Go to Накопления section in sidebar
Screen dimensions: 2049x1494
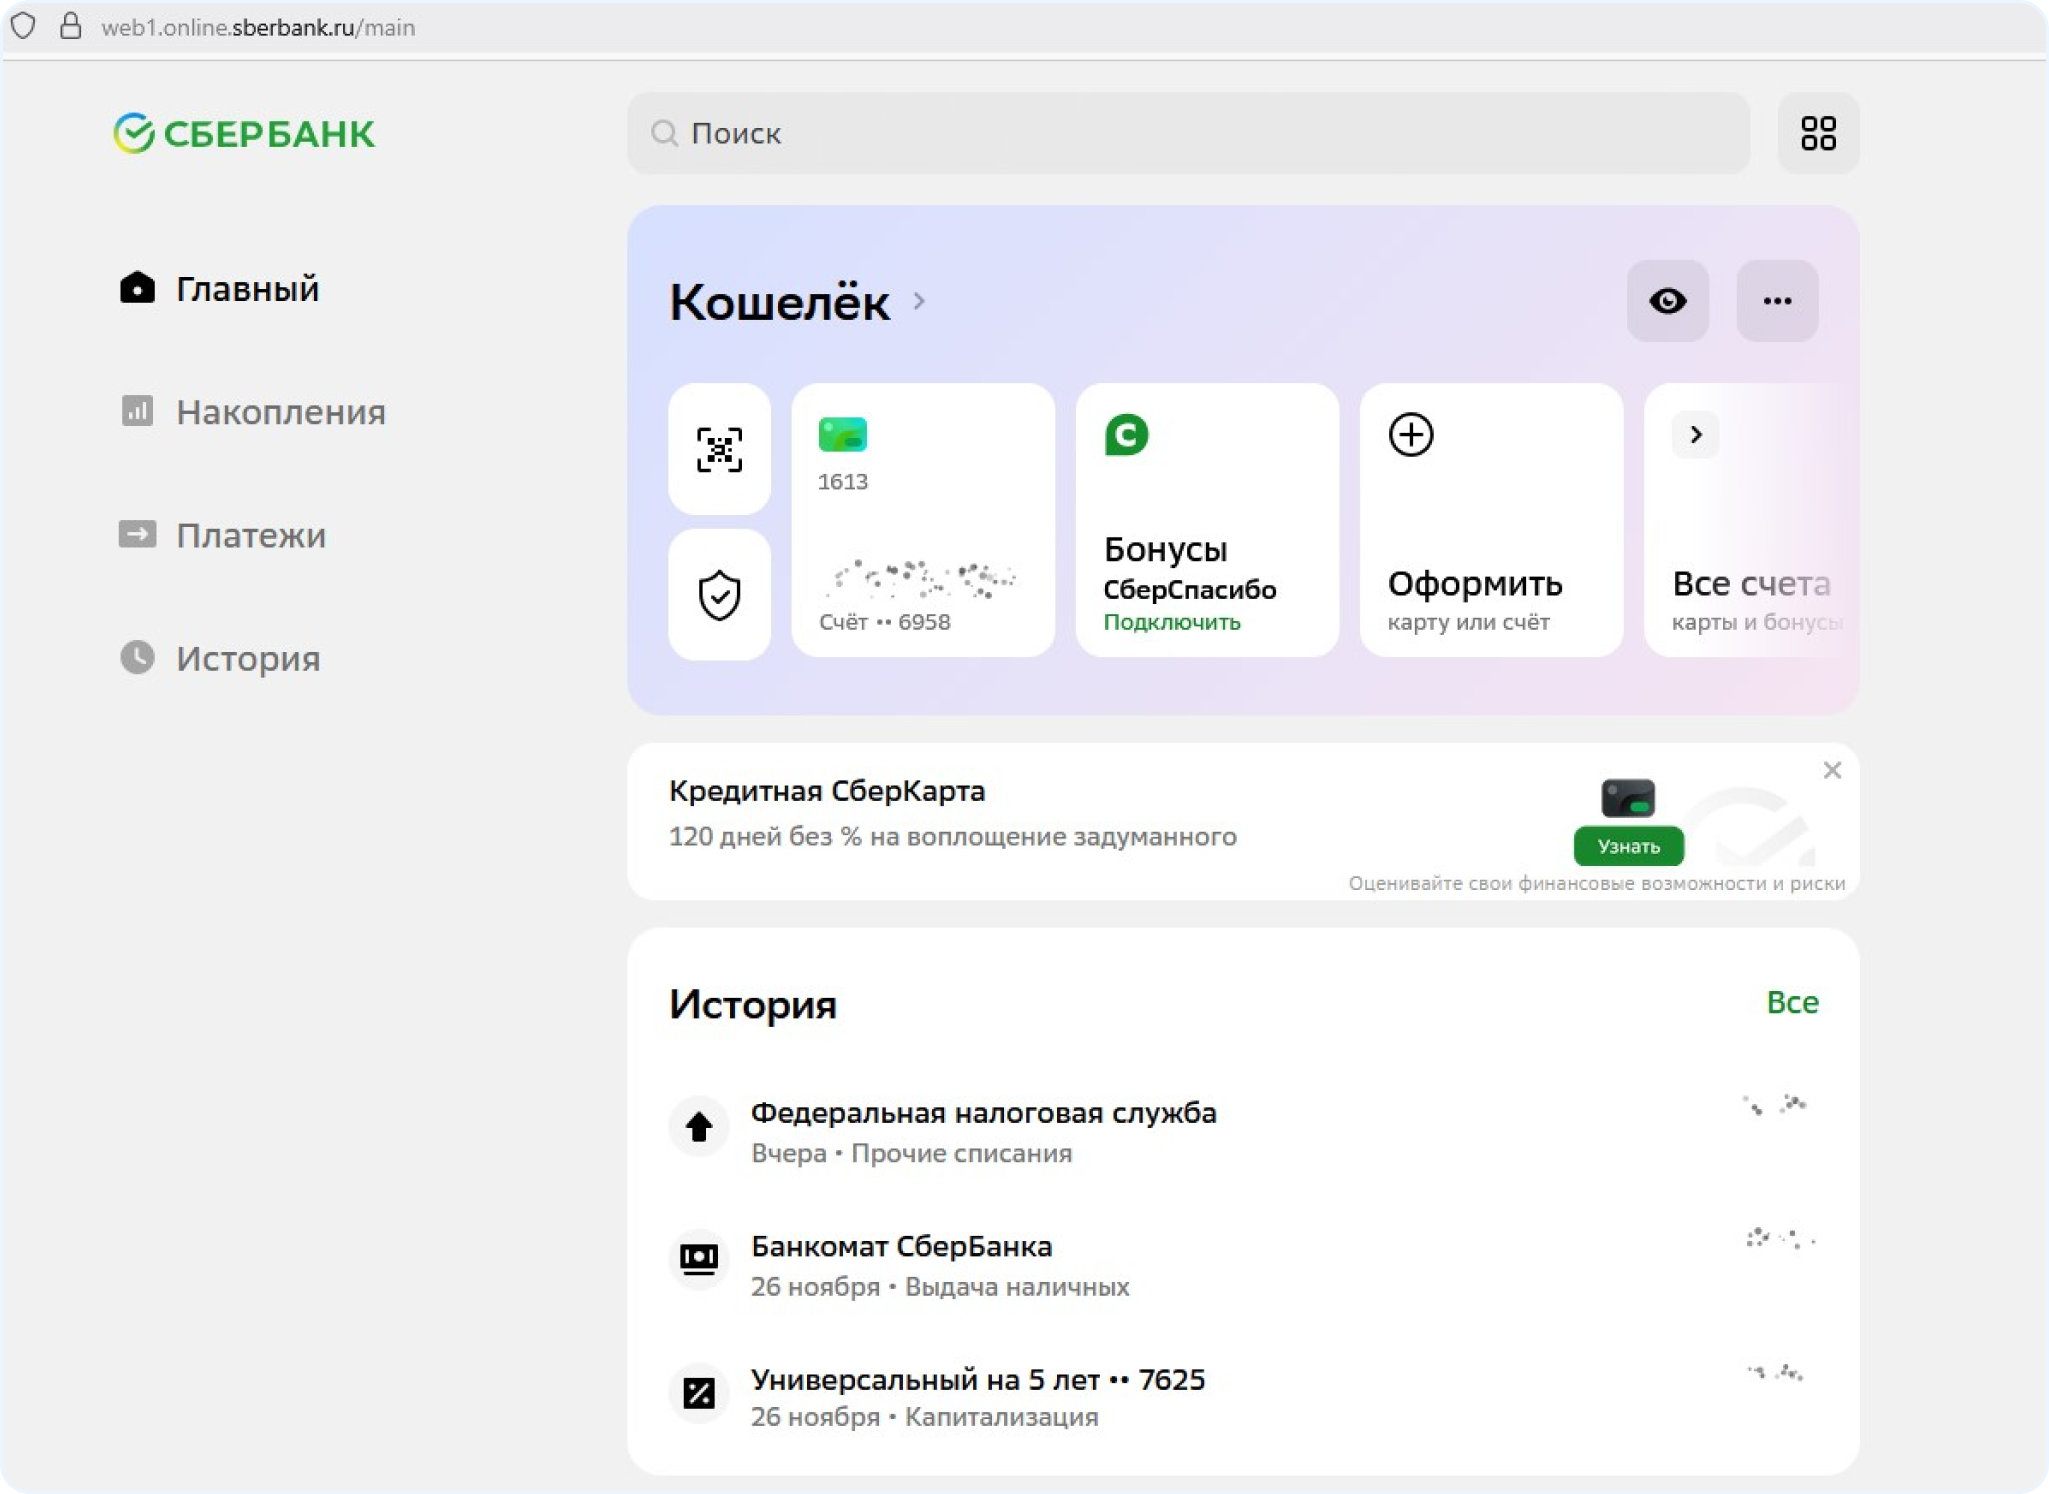[x=280, y=412]
